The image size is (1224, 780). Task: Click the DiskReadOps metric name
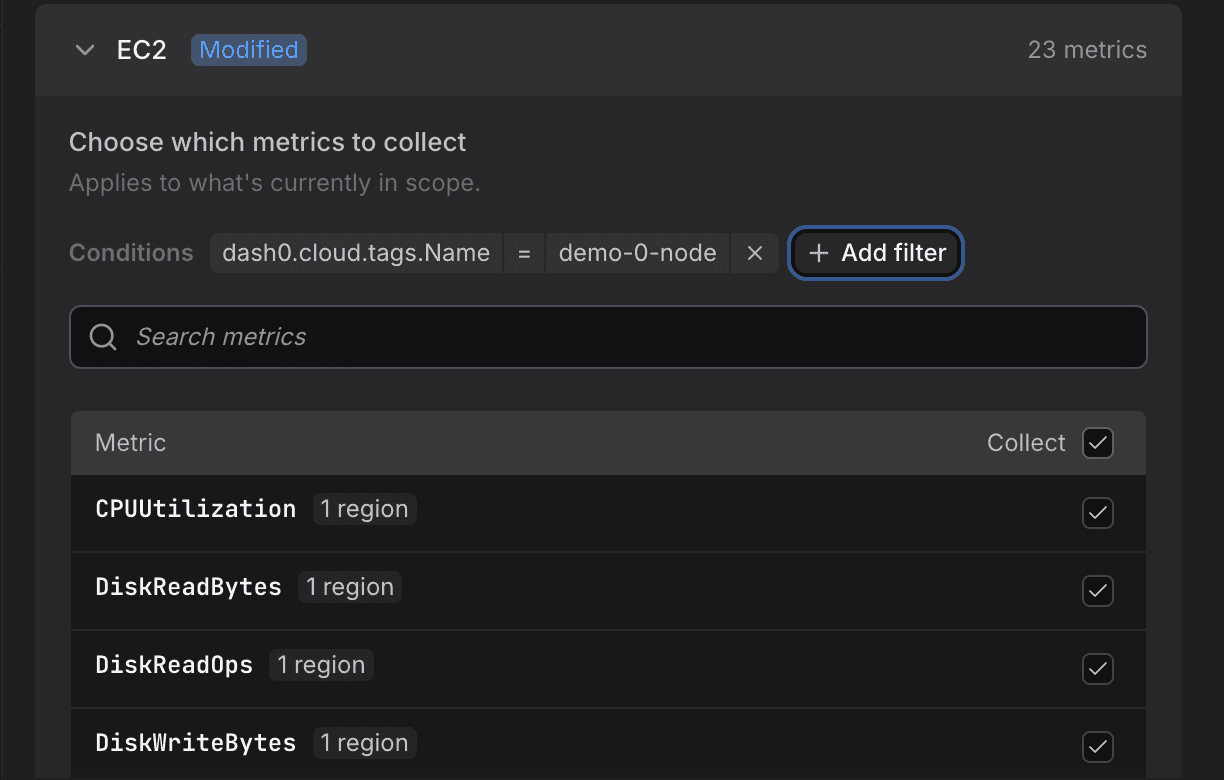(174, 665)
